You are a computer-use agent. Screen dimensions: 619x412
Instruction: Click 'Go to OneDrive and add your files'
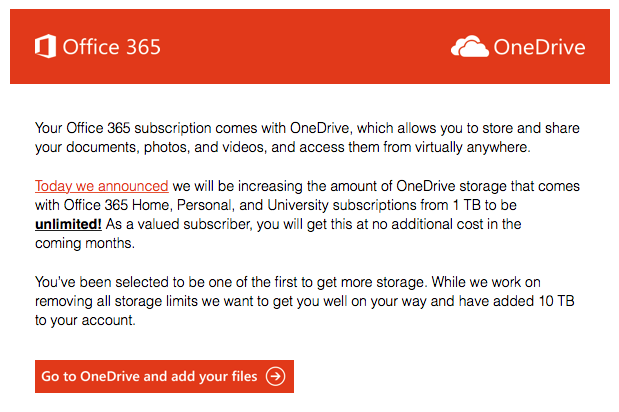164,376
